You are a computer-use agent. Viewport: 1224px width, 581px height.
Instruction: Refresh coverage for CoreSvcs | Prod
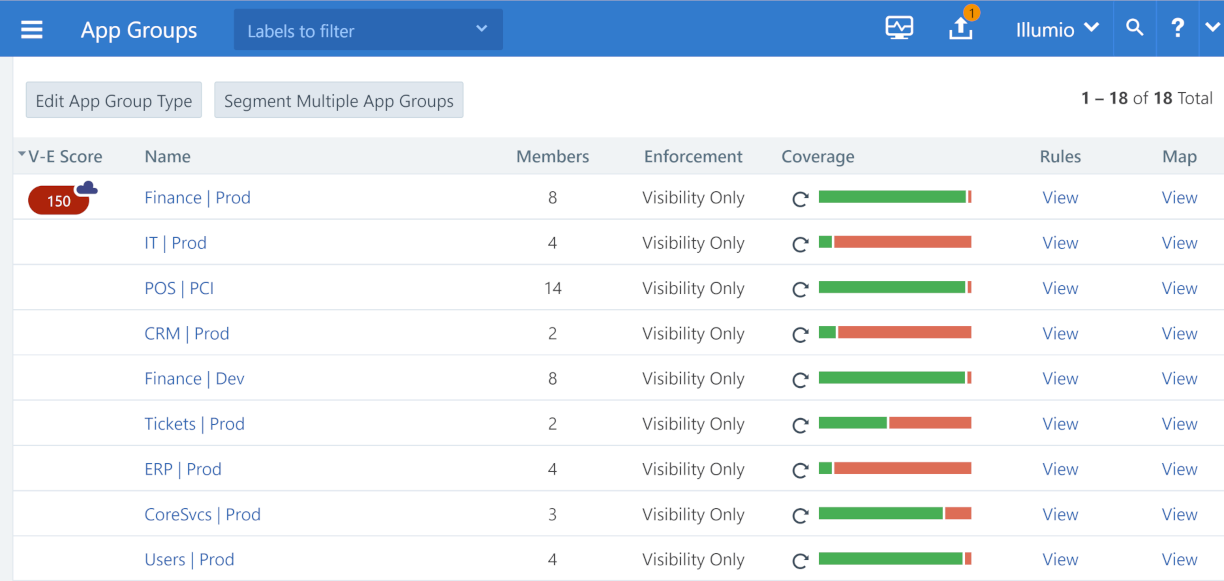click(800, 516)
